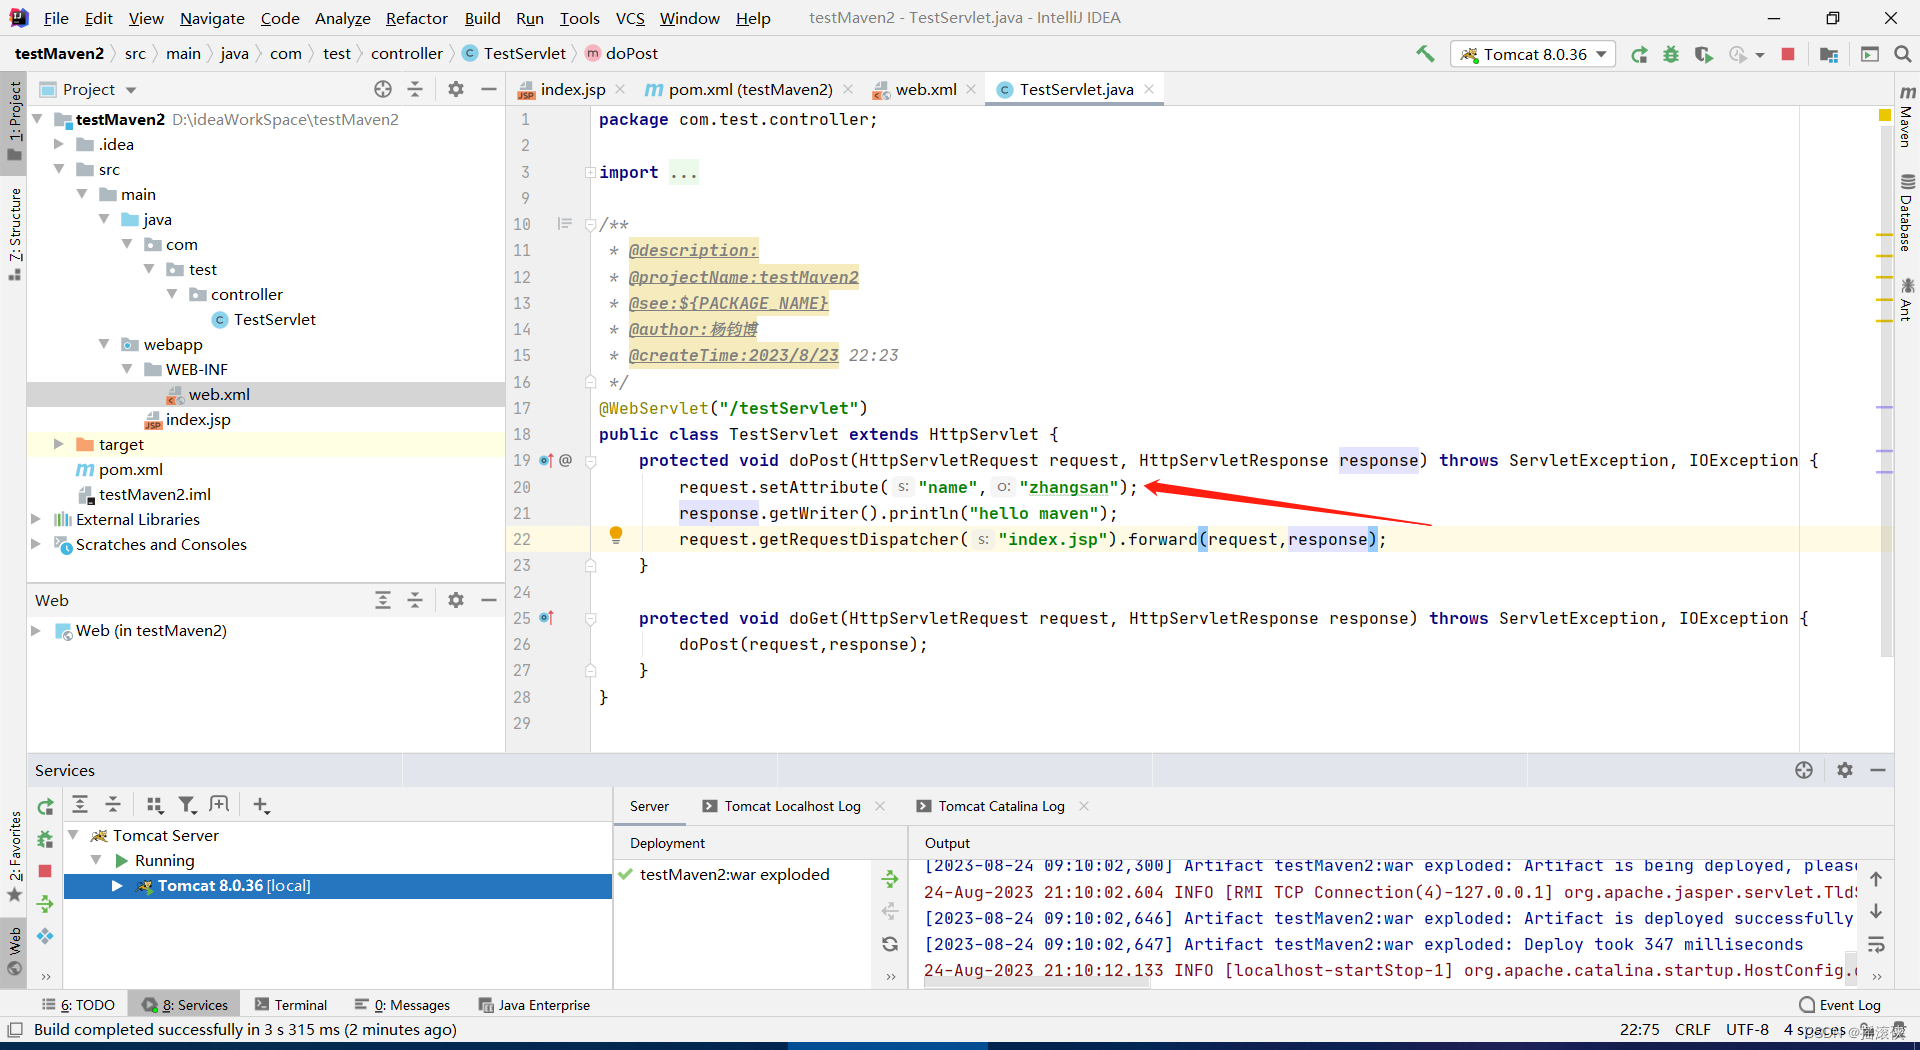Toggle the Maven tool window sidebar button
The width and height of the screenshot is (1920, 1050).
click(x=1906, y=116)
